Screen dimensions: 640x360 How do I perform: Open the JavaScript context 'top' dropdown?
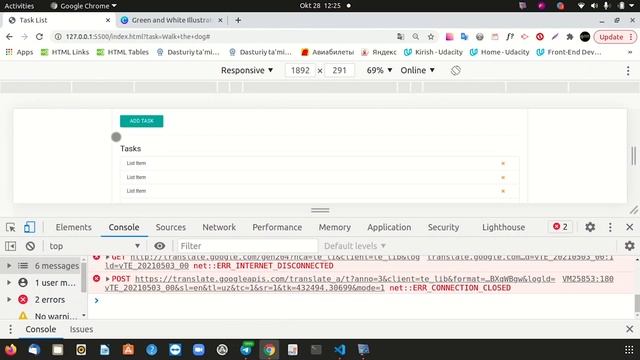tap(95, 246)
